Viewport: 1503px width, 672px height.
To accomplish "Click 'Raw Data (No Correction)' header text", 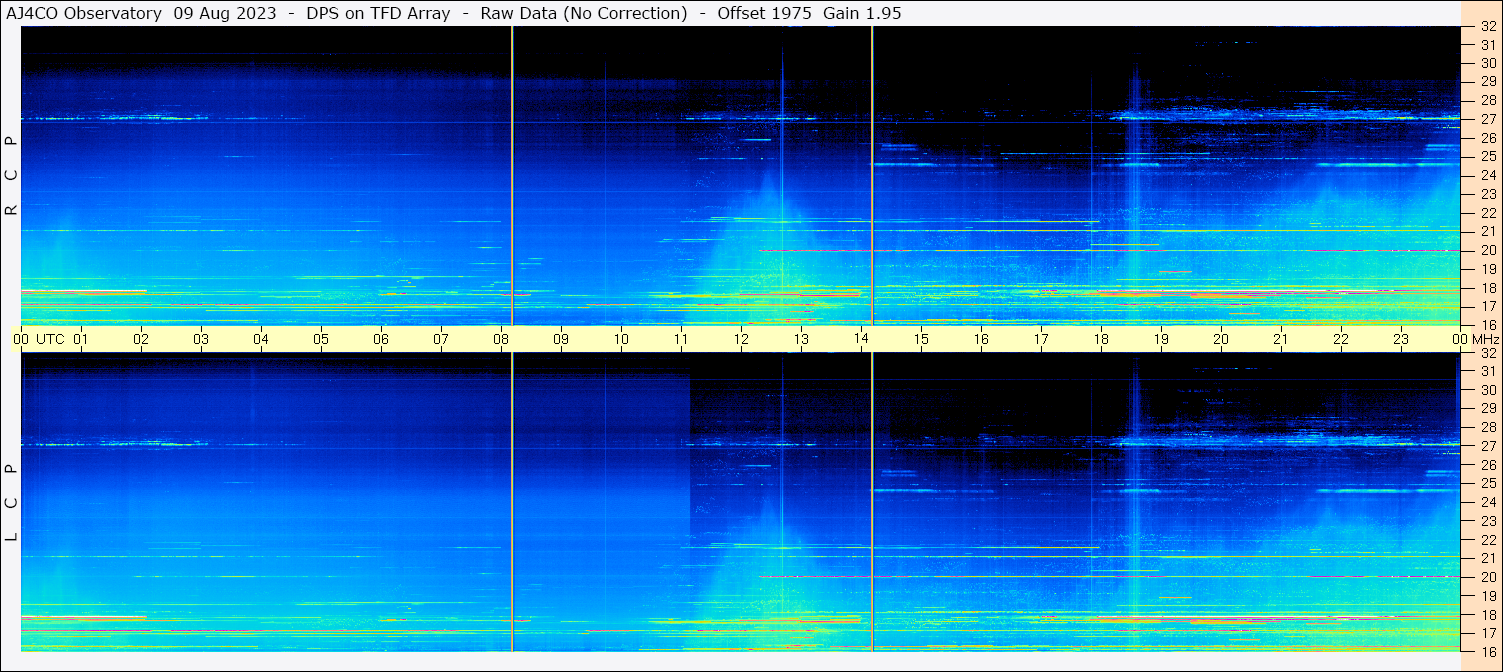I will pos(583,13).
